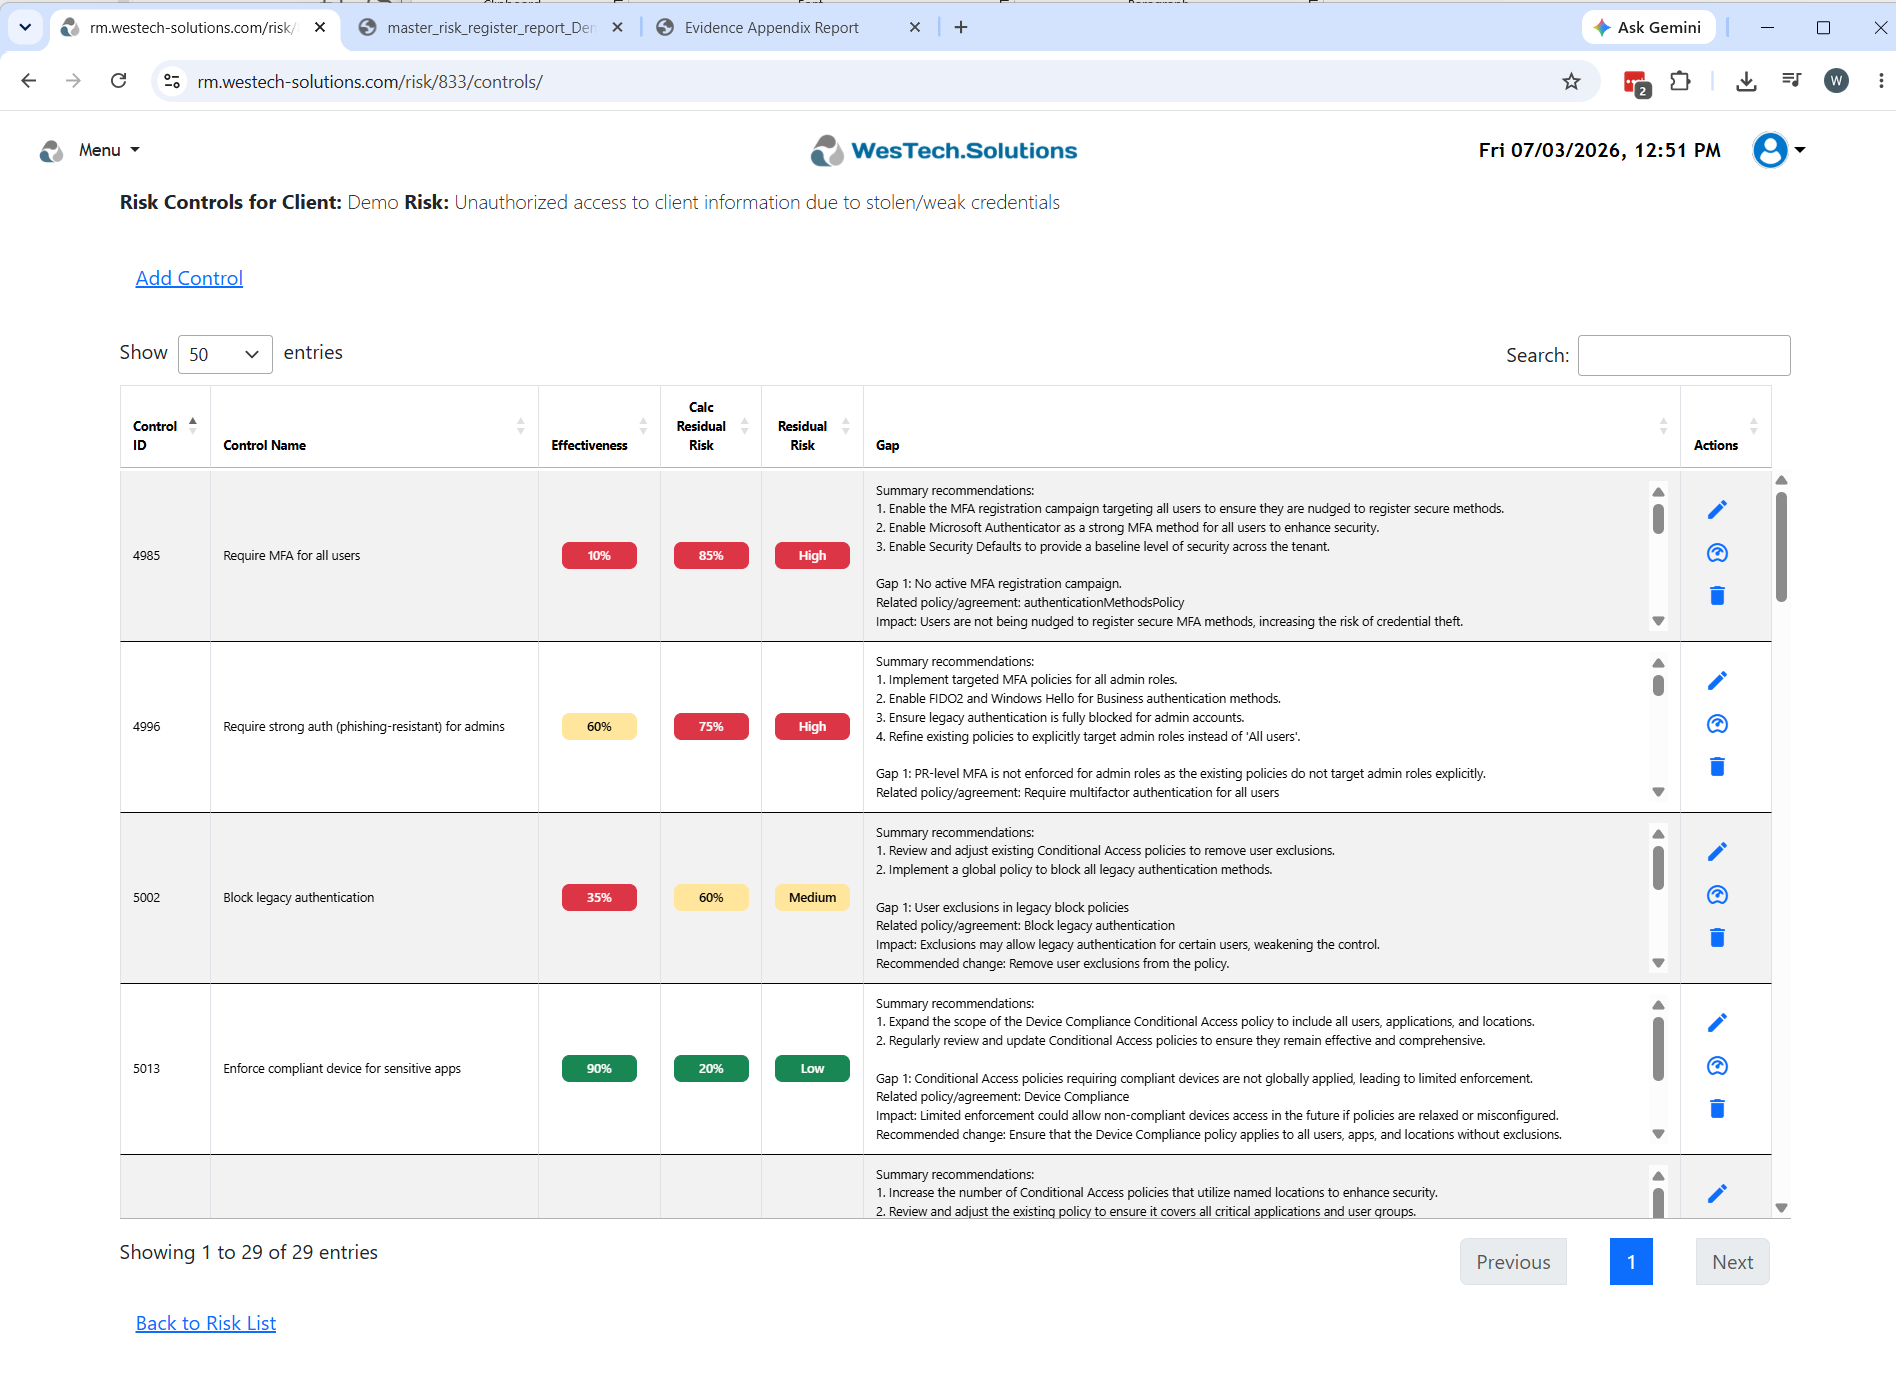Click the Next pagination button

click(1732, 1262)
